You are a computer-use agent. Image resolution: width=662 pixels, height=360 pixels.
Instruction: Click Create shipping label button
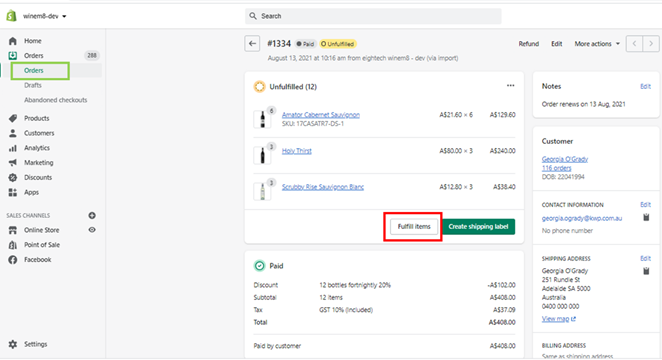coord(478,227)
